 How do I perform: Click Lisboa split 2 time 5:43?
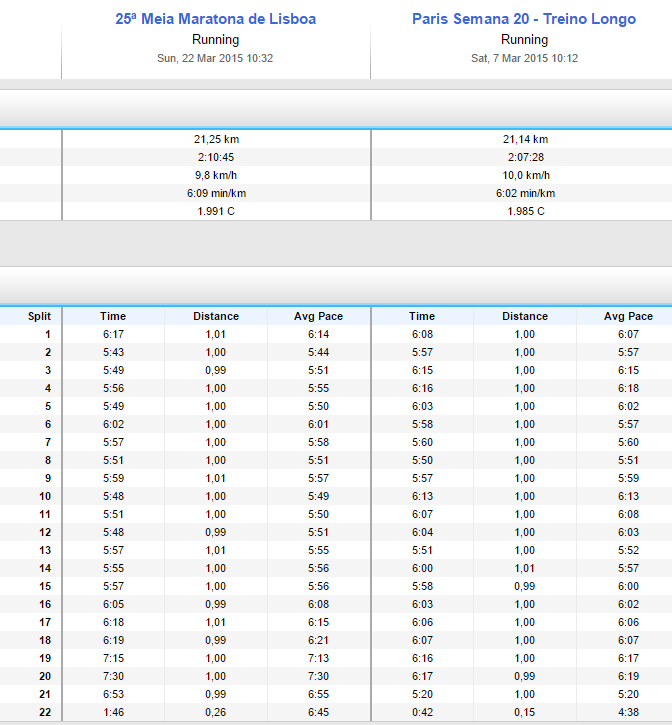coord(113,352)
